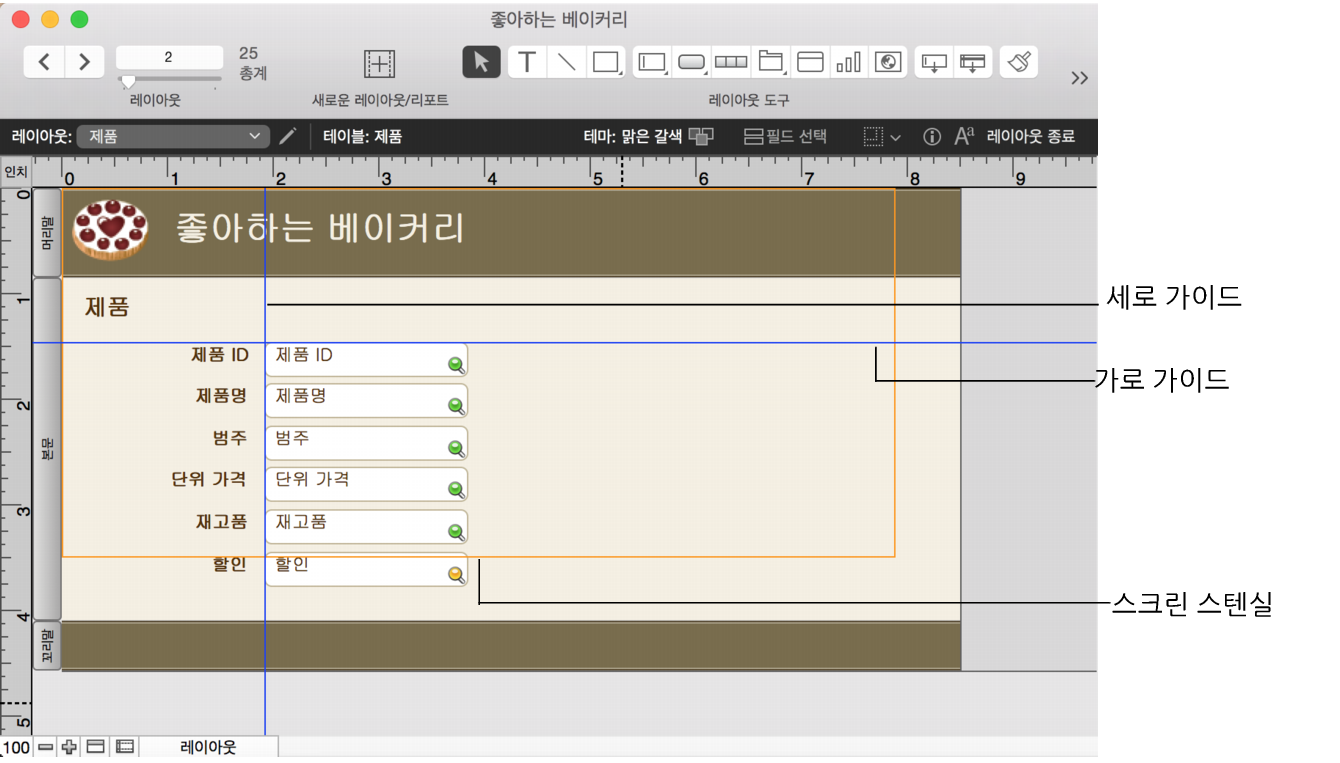The image size is (1340, 763).
Task: Click the change theme icon next to 맑은 갈색
Action: point(701,137)
